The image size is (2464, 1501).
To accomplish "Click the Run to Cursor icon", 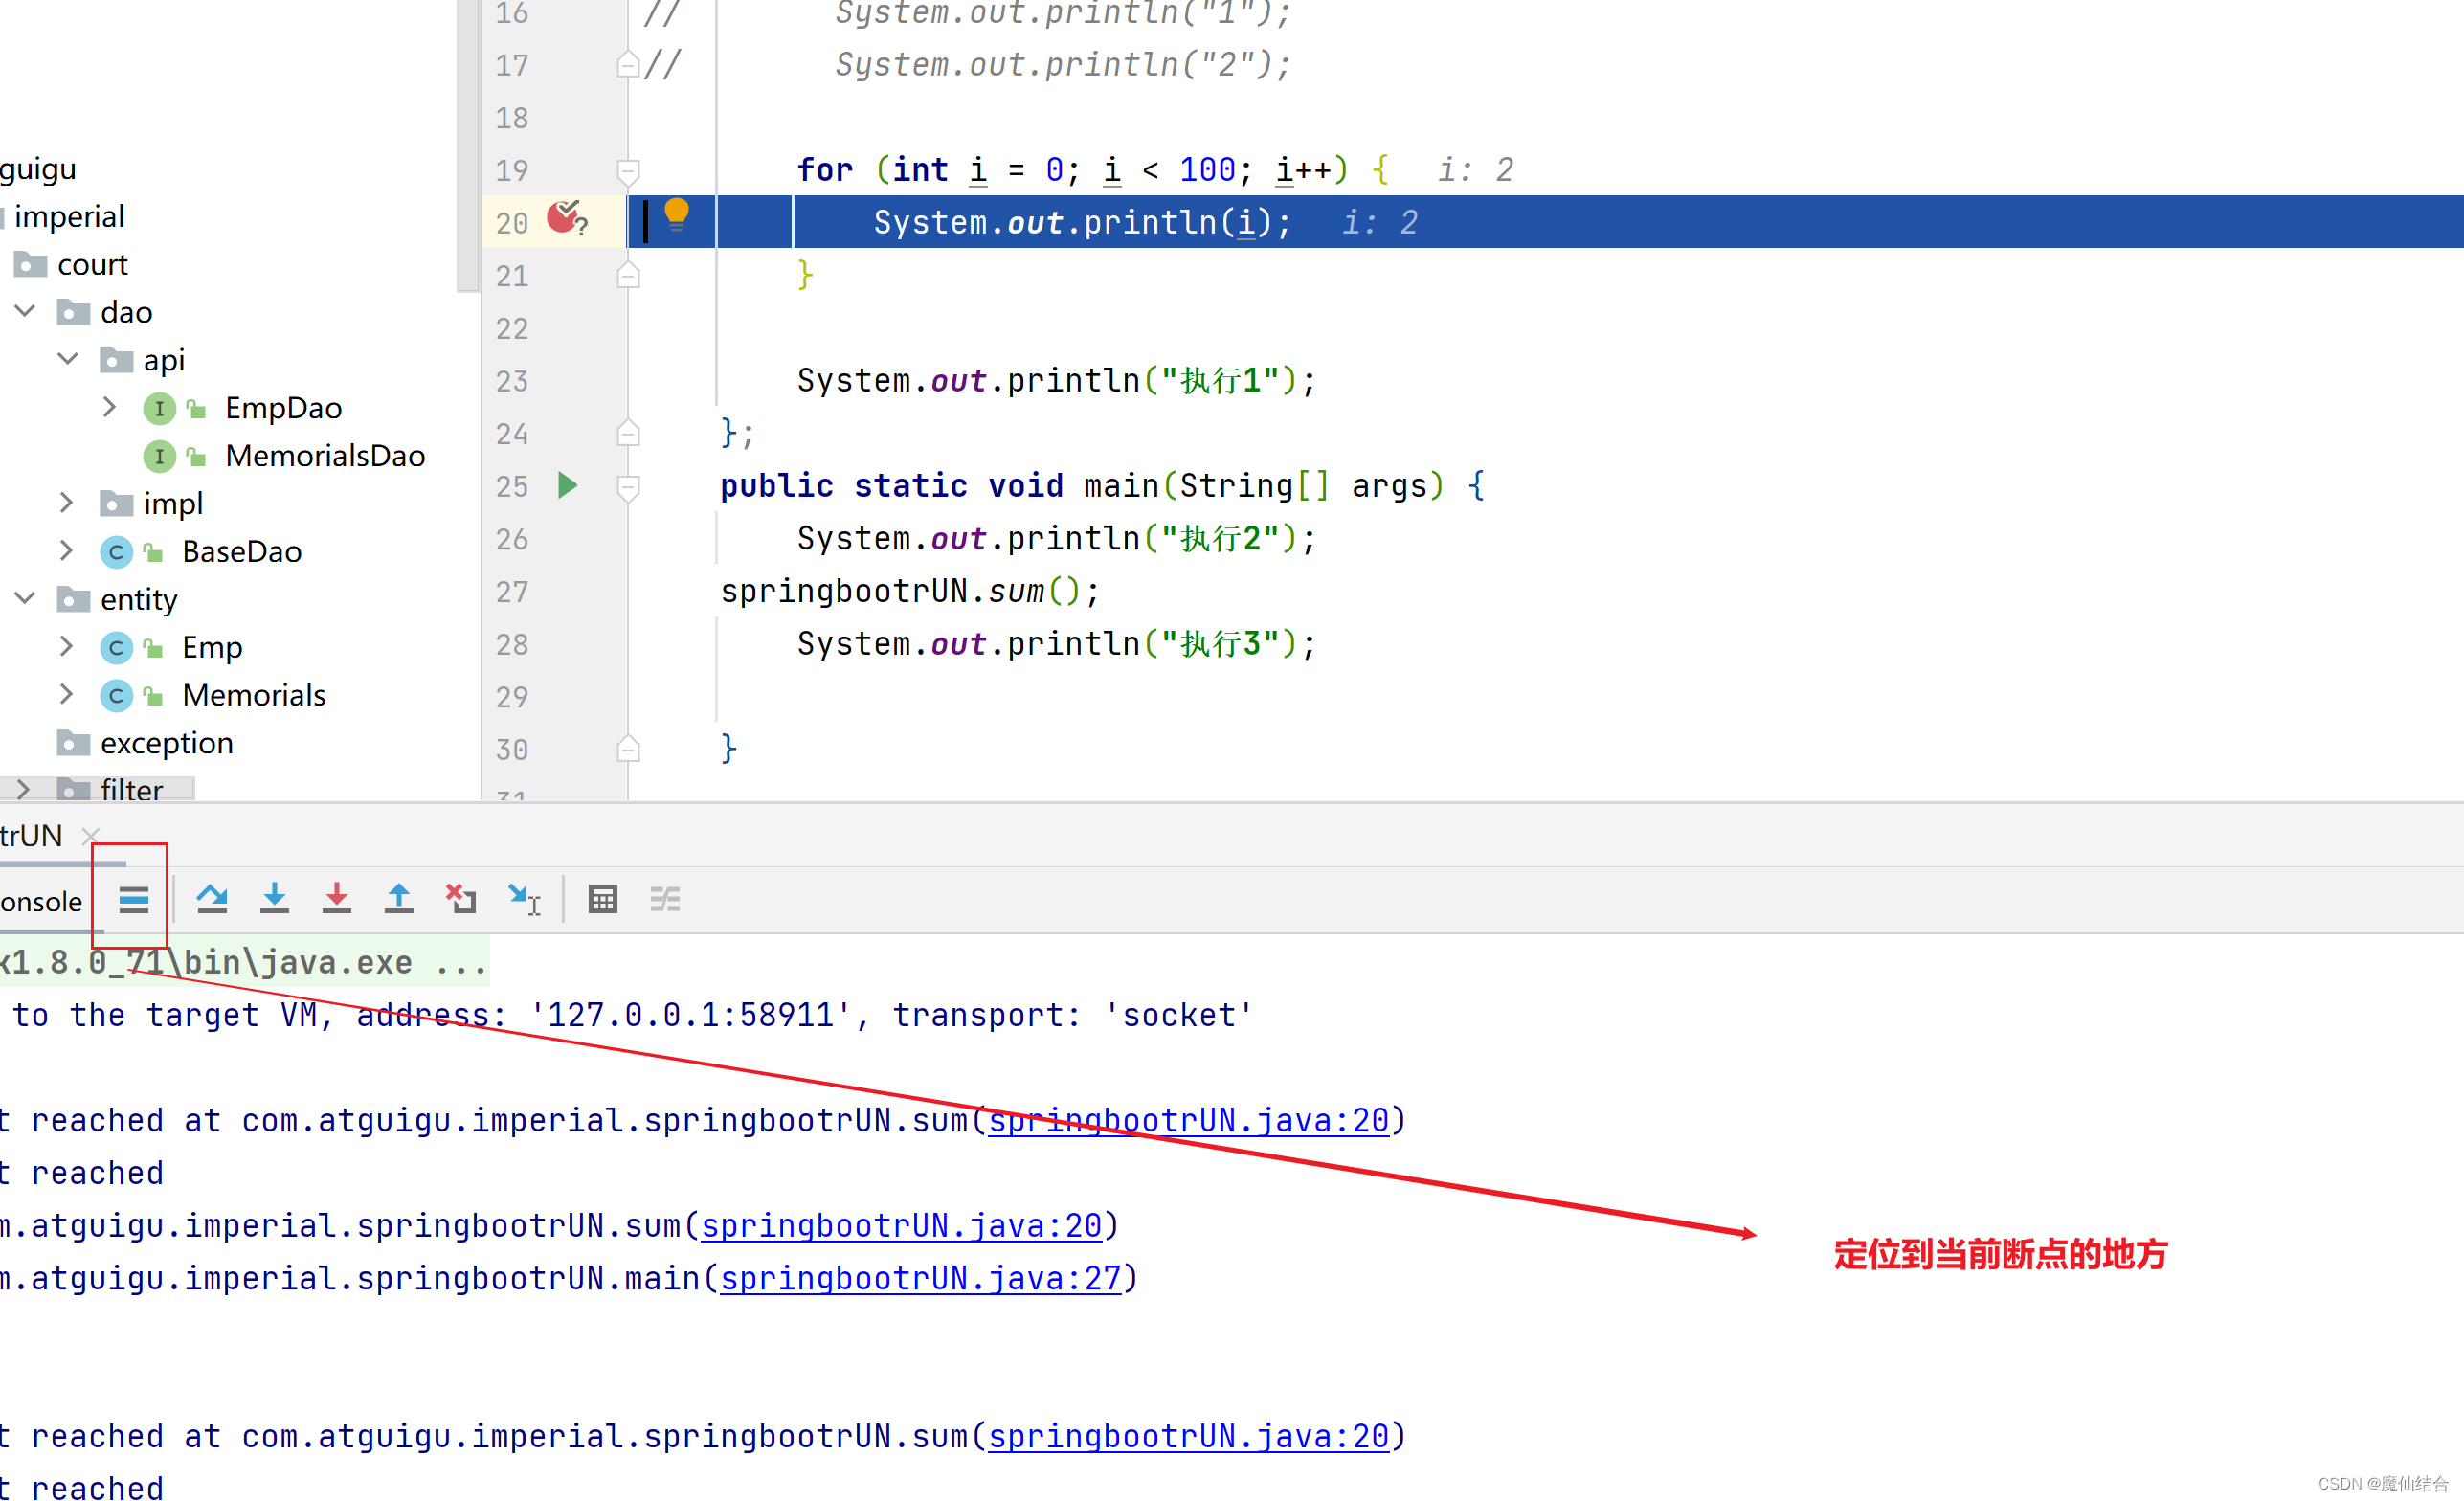I will click(x=524, y=900).
